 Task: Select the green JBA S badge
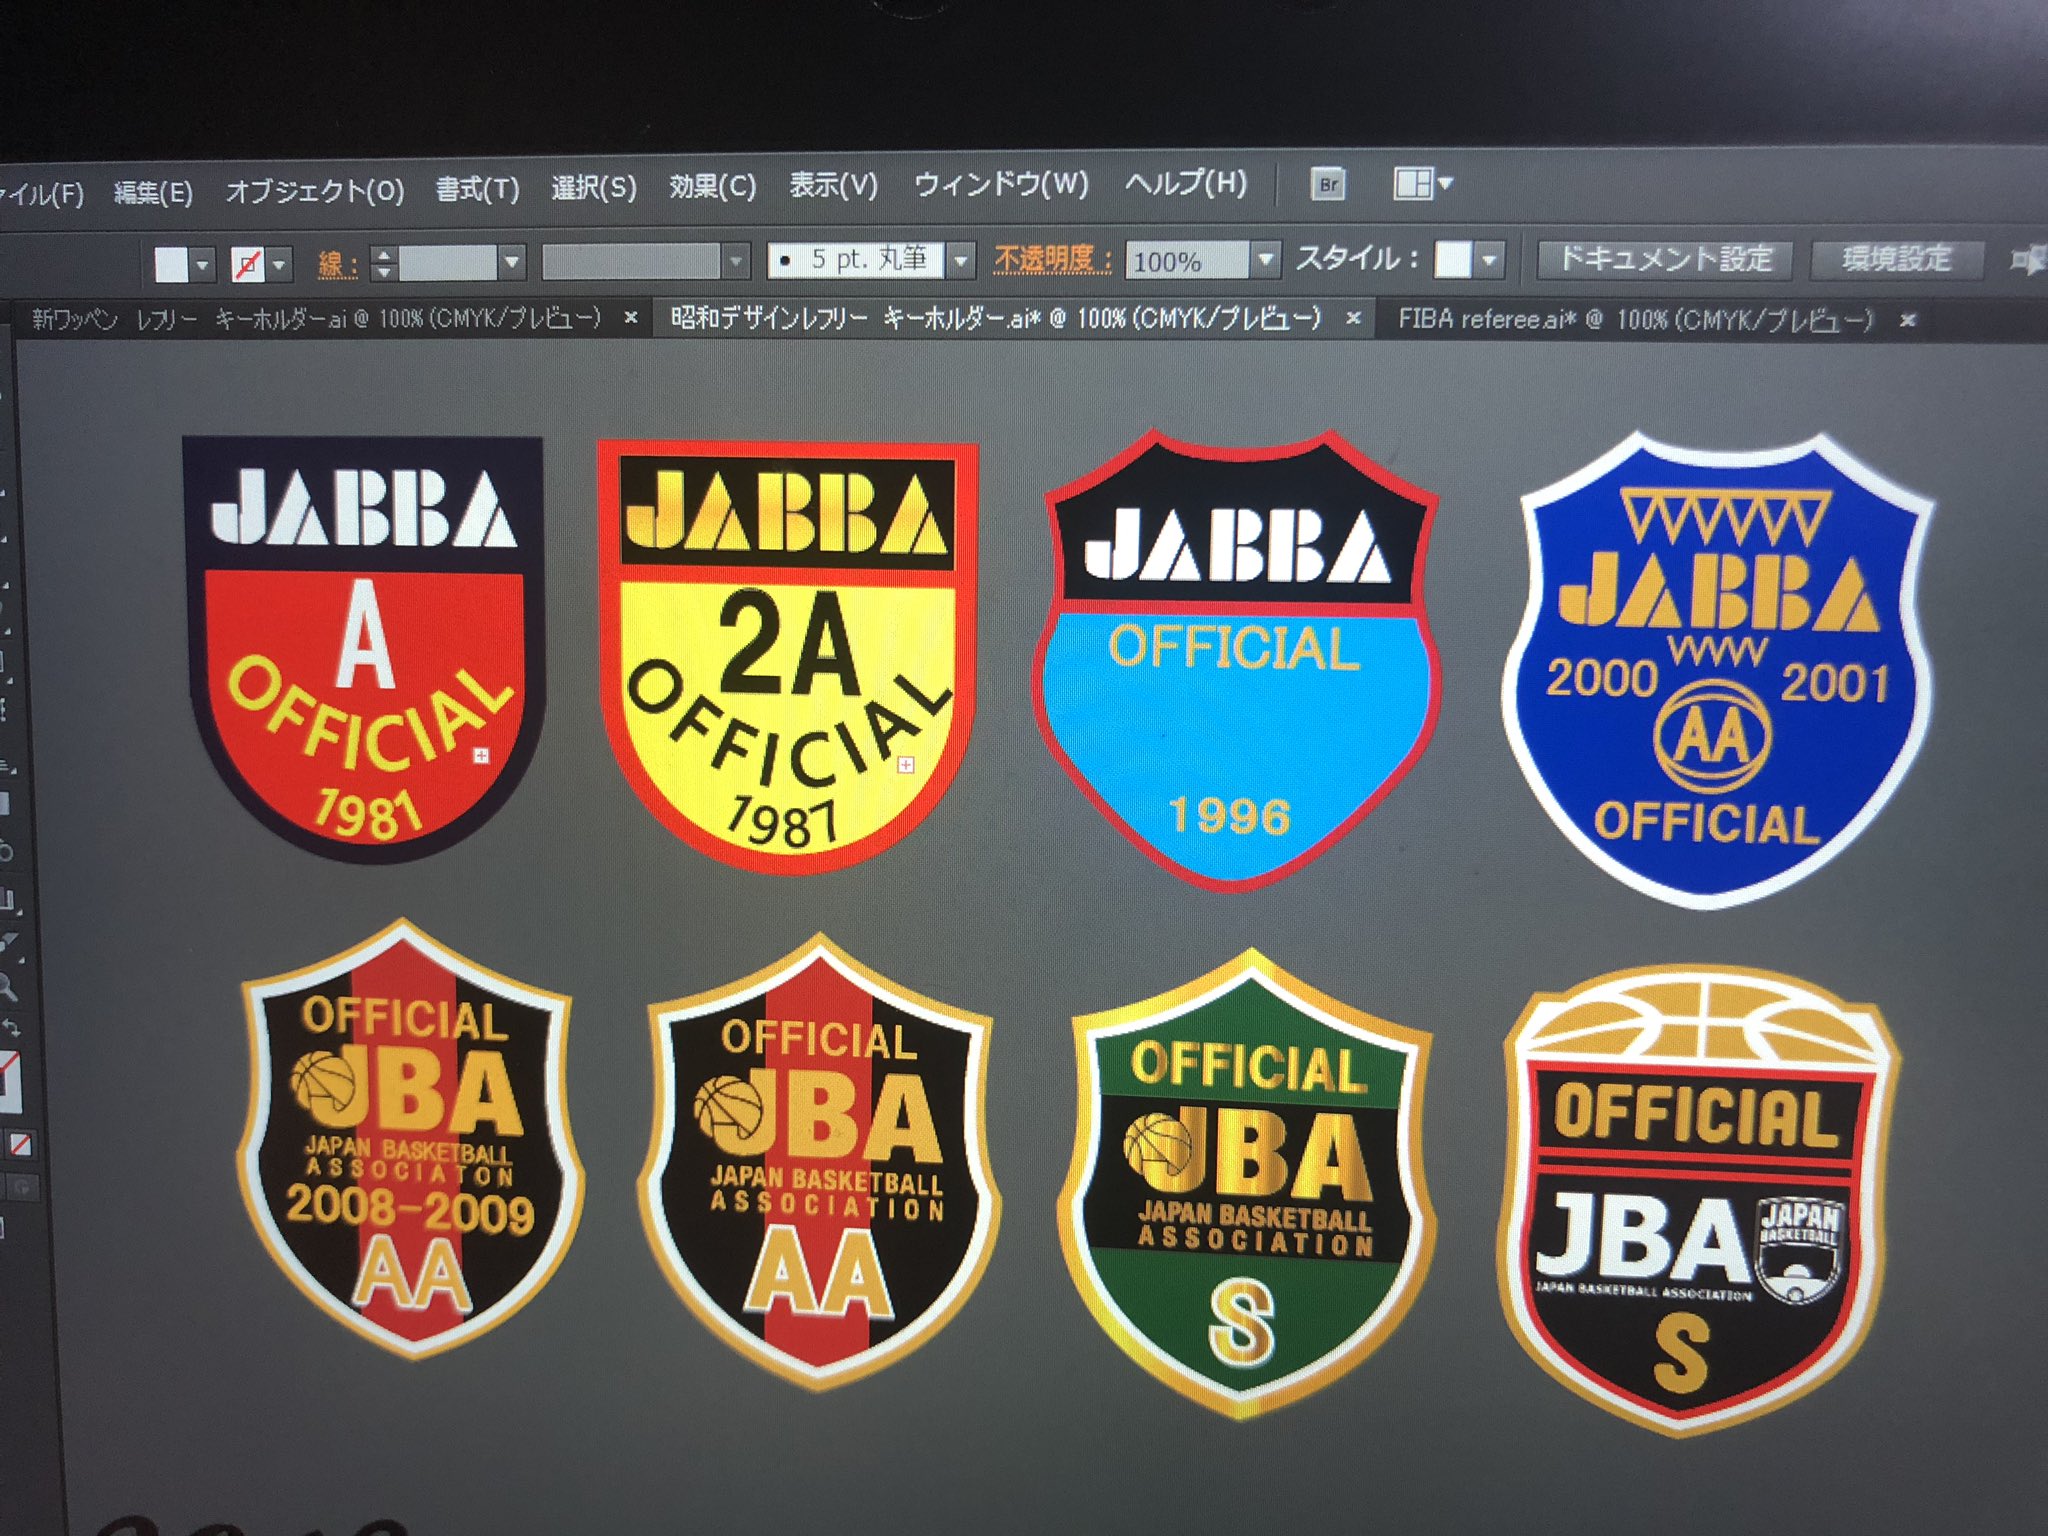point(1248,1184)
